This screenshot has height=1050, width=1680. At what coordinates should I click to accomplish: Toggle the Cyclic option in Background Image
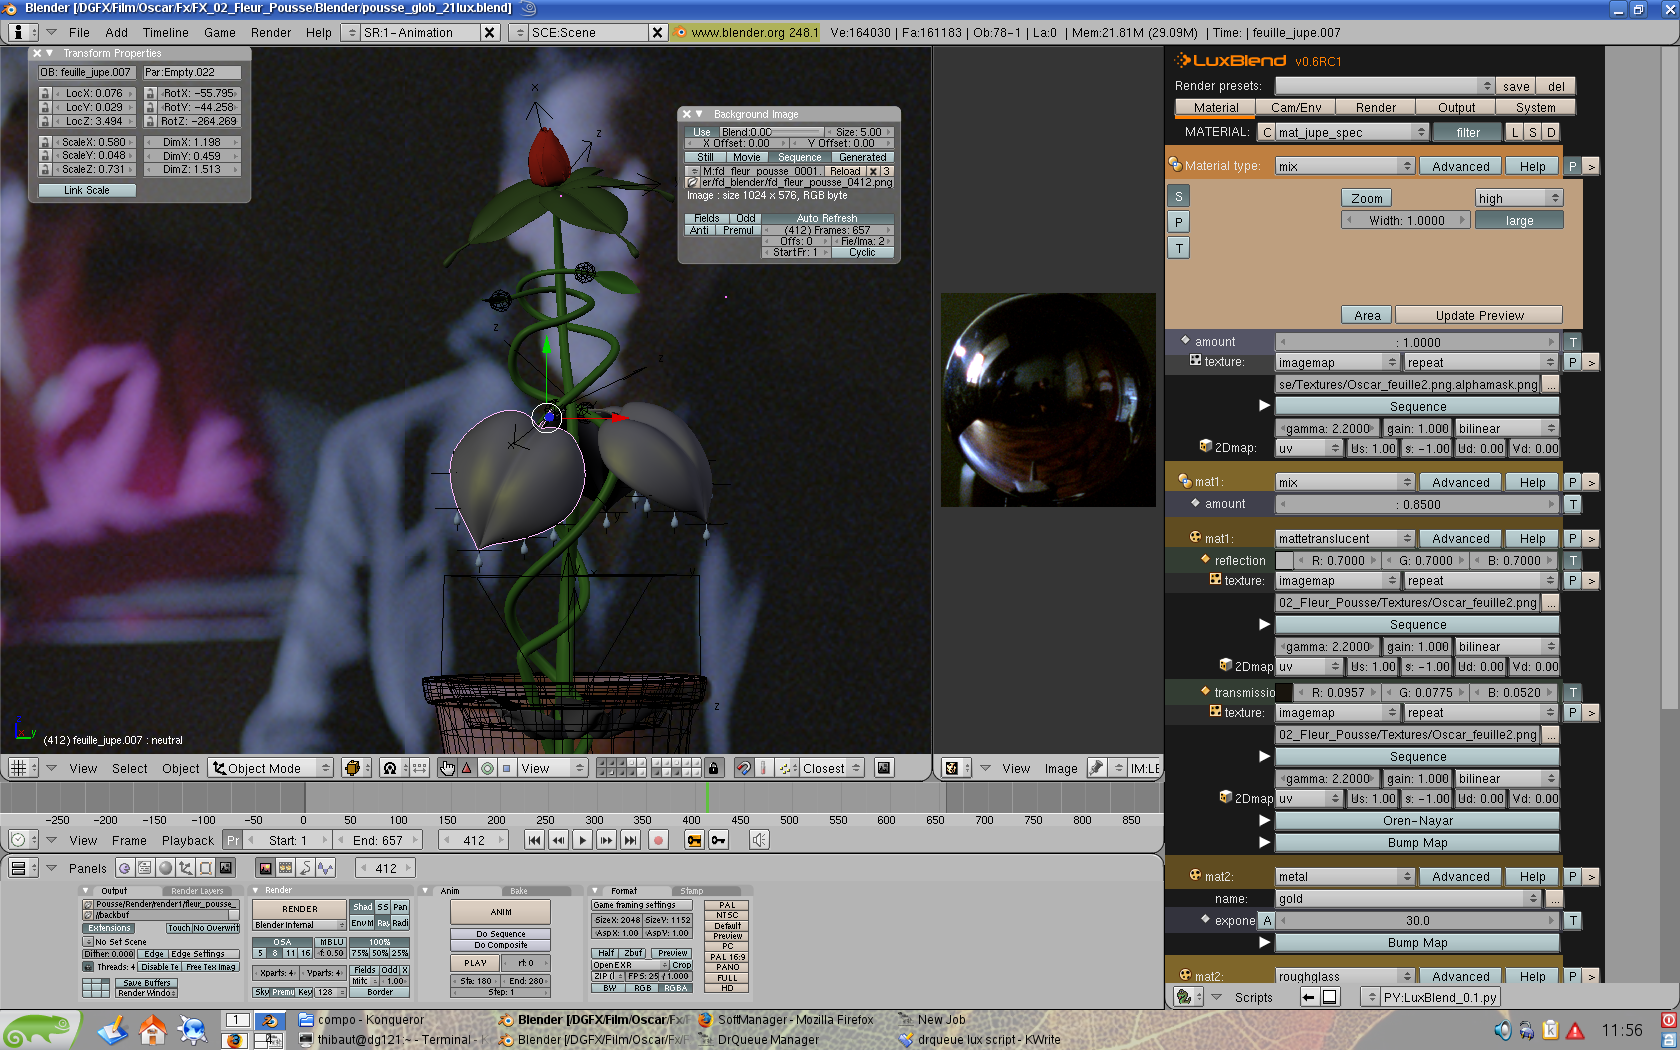click(862, 252)
